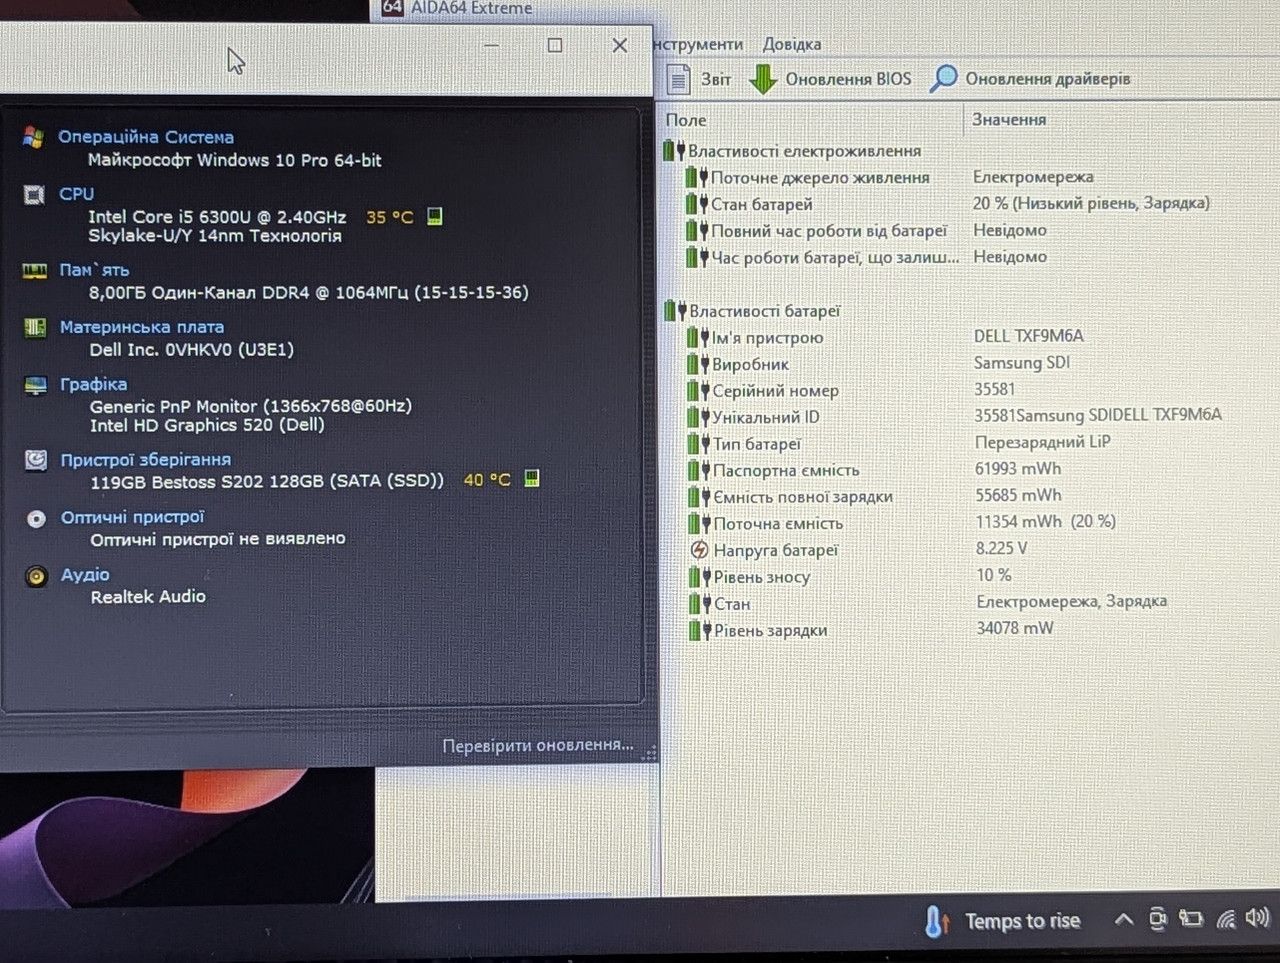Click the Оптичні пристрої disc icon
The image size is (1280, 963).
coord(37,519)
